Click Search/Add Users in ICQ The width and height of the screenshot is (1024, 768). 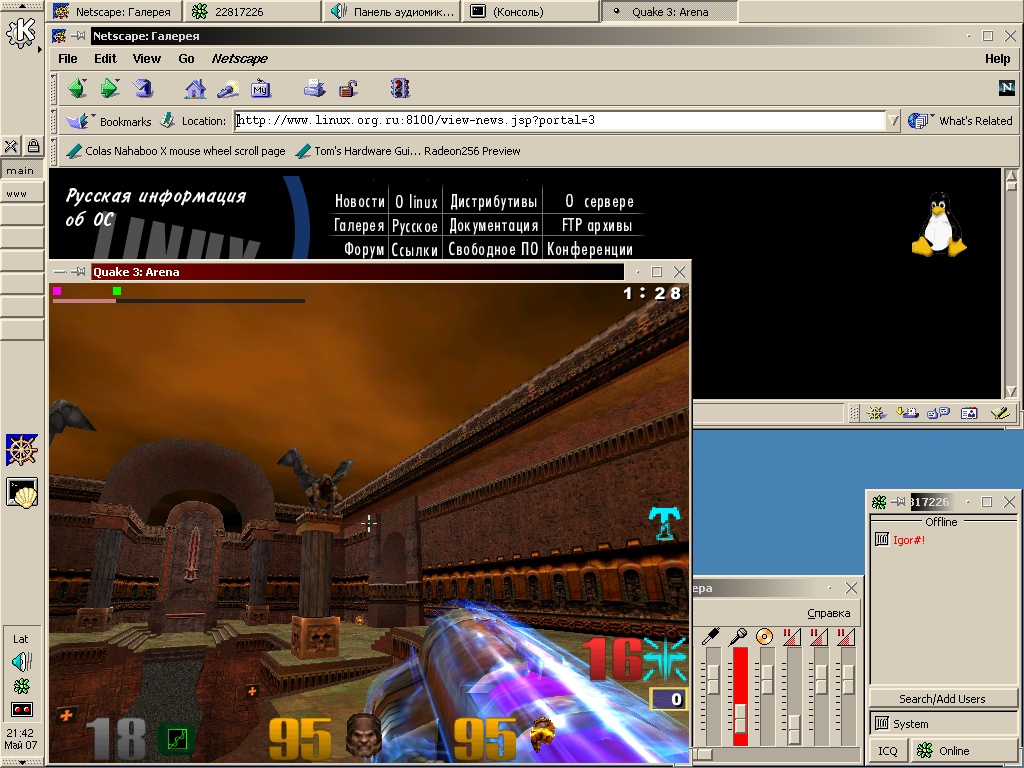point(942,699)
